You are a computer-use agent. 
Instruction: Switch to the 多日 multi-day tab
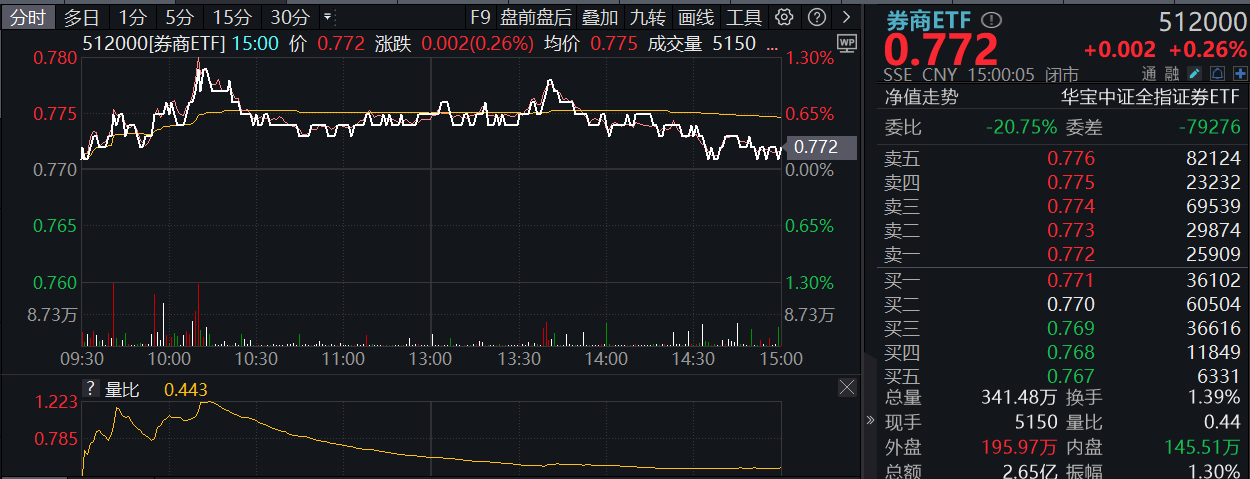click(81, 18)
